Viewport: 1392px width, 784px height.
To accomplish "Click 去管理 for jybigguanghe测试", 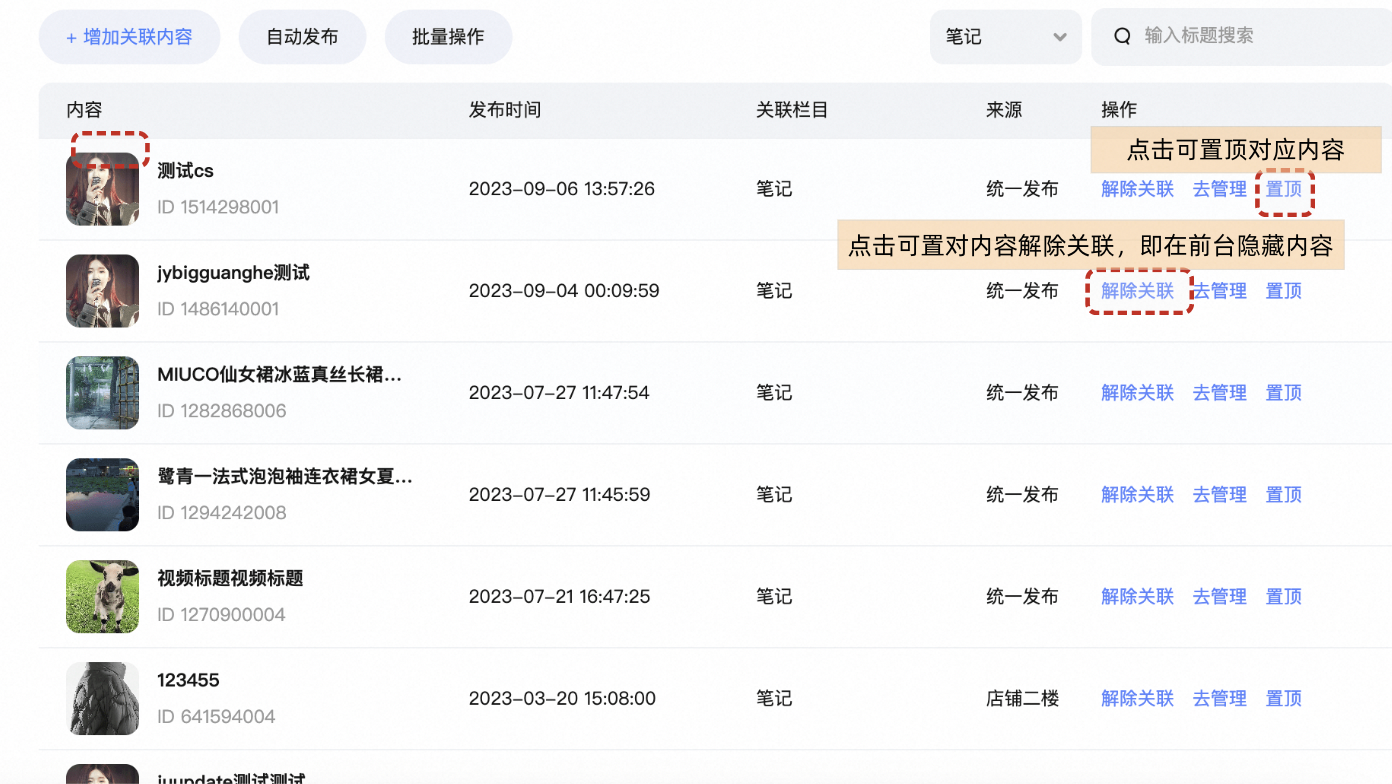I will (x=1220, y=291).
